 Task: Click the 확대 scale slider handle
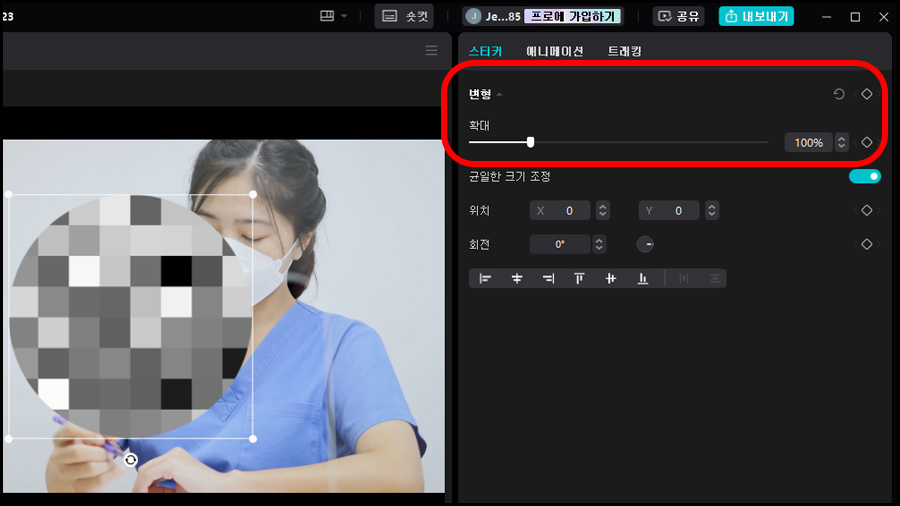[530, 142]
